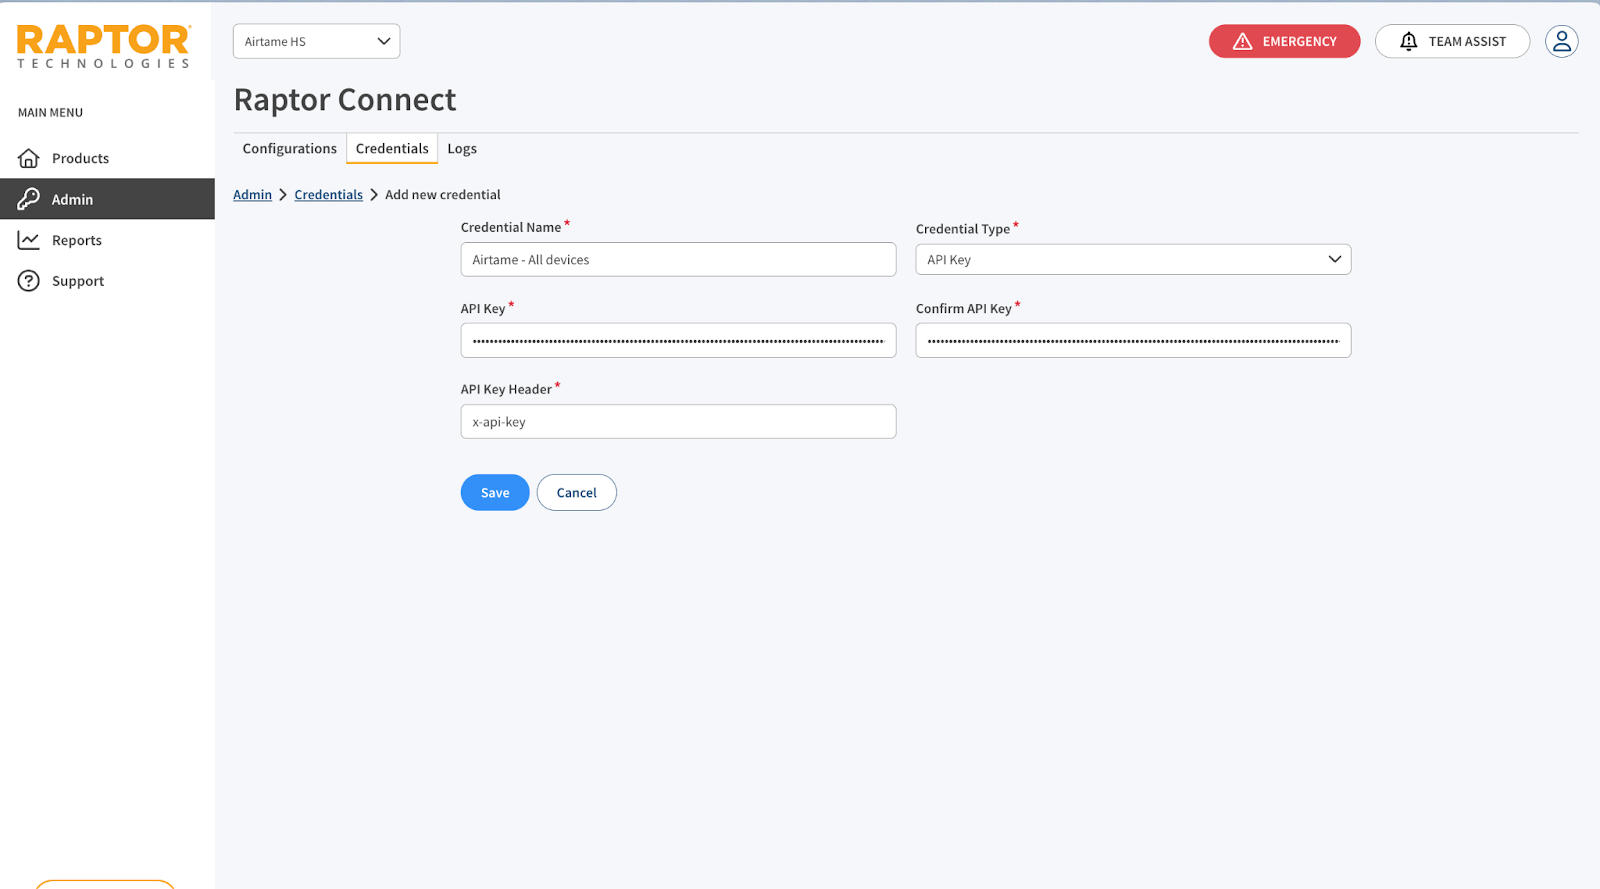
Task: Click the MAIN MENU label
Action: [50, 112]
